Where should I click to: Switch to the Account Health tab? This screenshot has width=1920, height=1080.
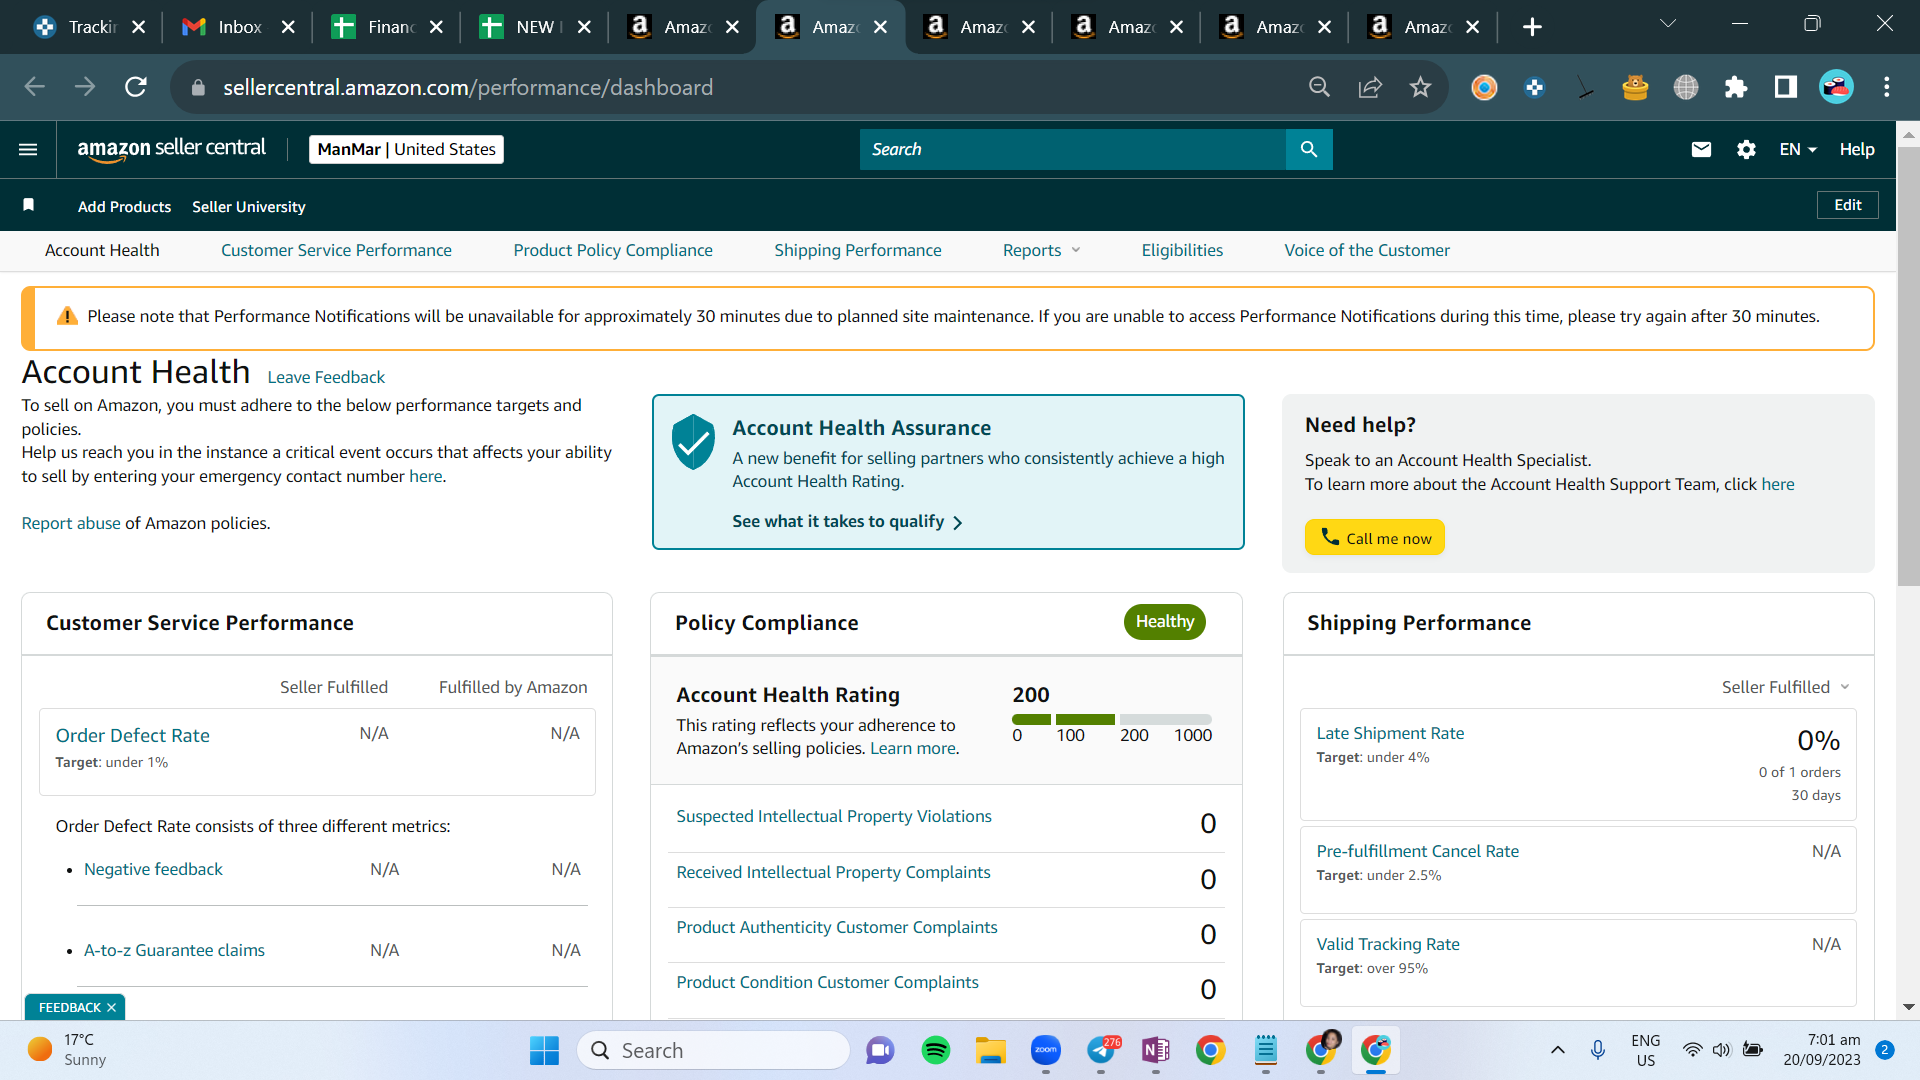(x=102, y=250)
